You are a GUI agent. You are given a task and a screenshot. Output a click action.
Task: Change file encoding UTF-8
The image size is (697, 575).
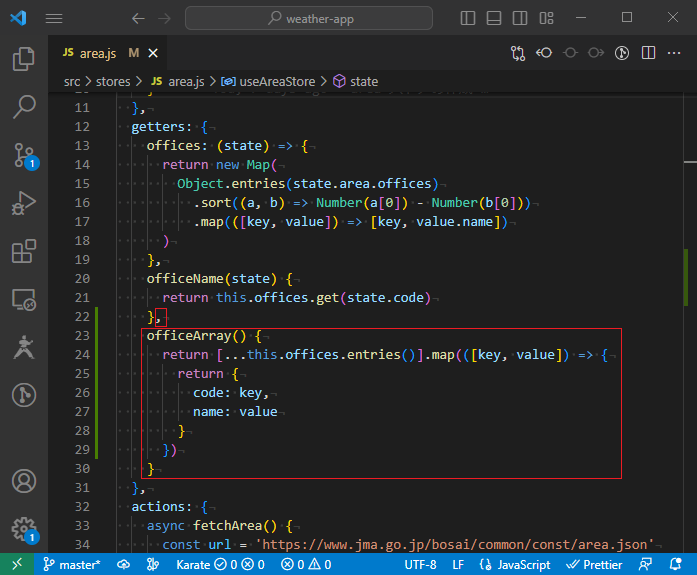point(420,564)
